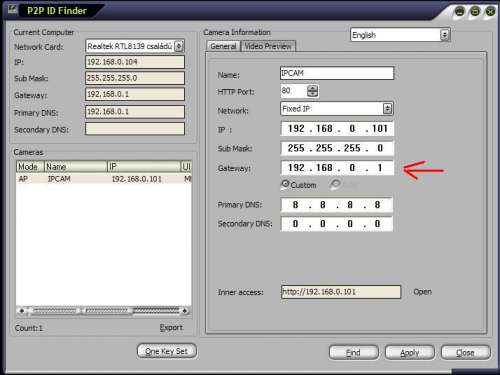Viewport: 500px width, 375px height.
Task: Open the Network Card dropdown
Action: [179, 46]
